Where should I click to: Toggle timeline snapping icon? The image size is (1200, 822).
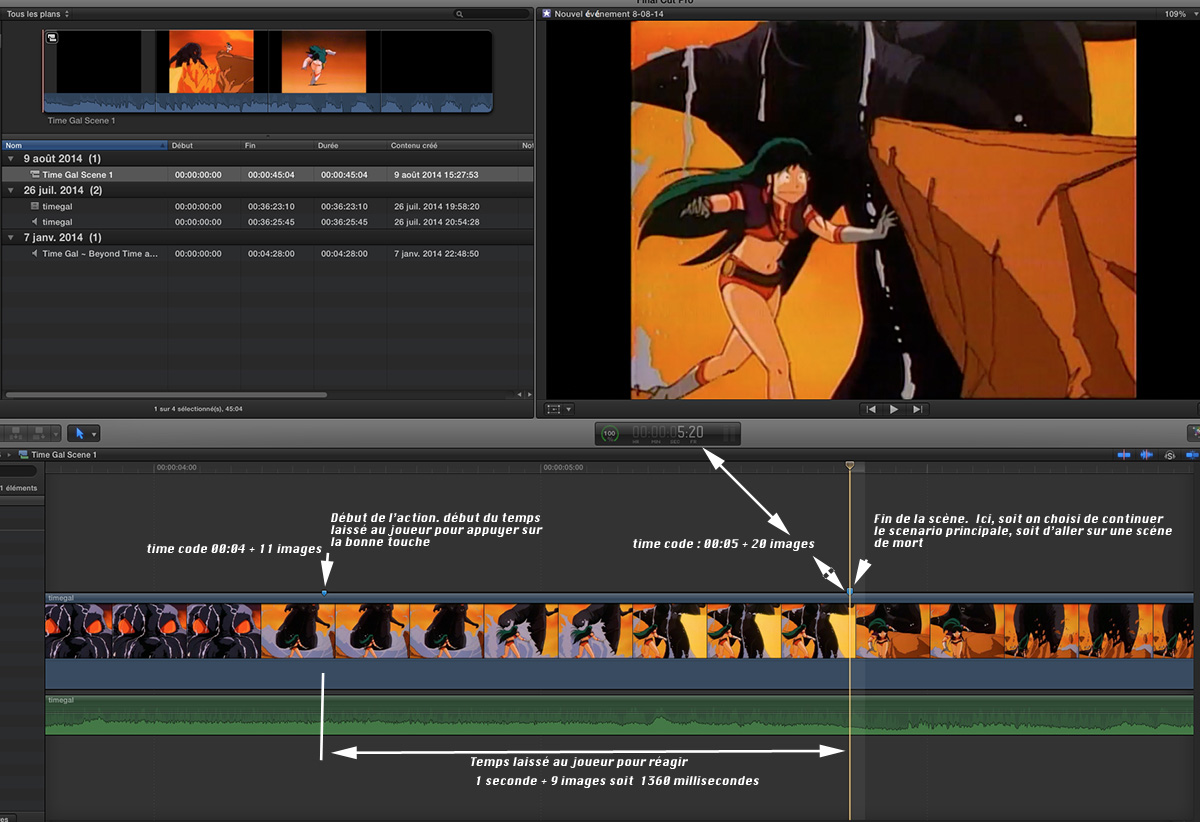(x=1190, y=455)
